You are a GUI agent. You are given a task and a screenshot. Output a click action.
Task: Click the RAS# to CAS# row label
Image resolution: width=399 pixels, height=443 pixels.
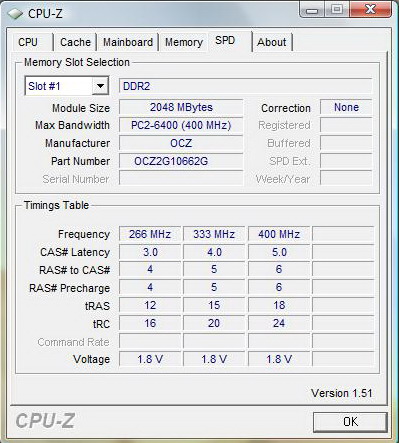(x=74, y=270)
